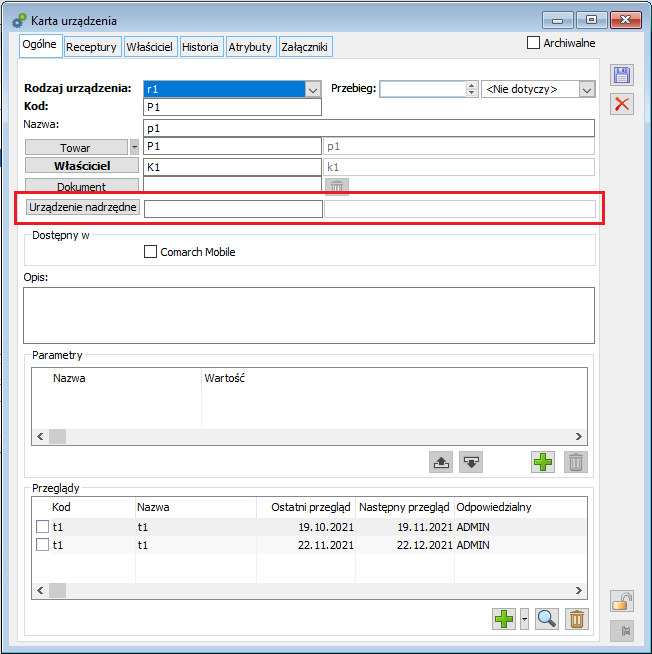
Task: Delete attached document trash icon
Action: (x=337, y=186)
